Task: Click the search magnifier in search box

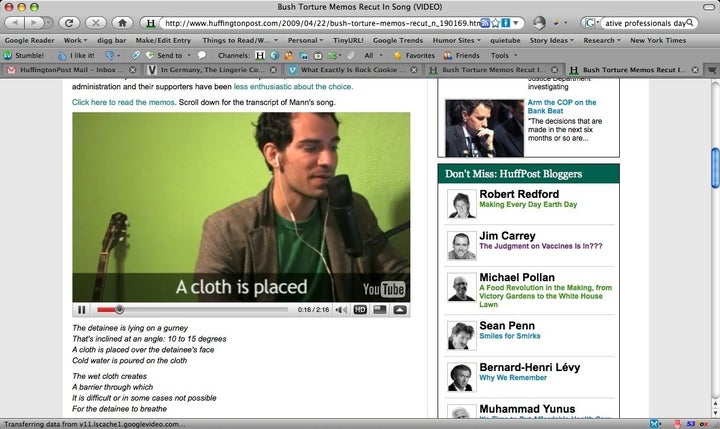Action: coord(690,23)
